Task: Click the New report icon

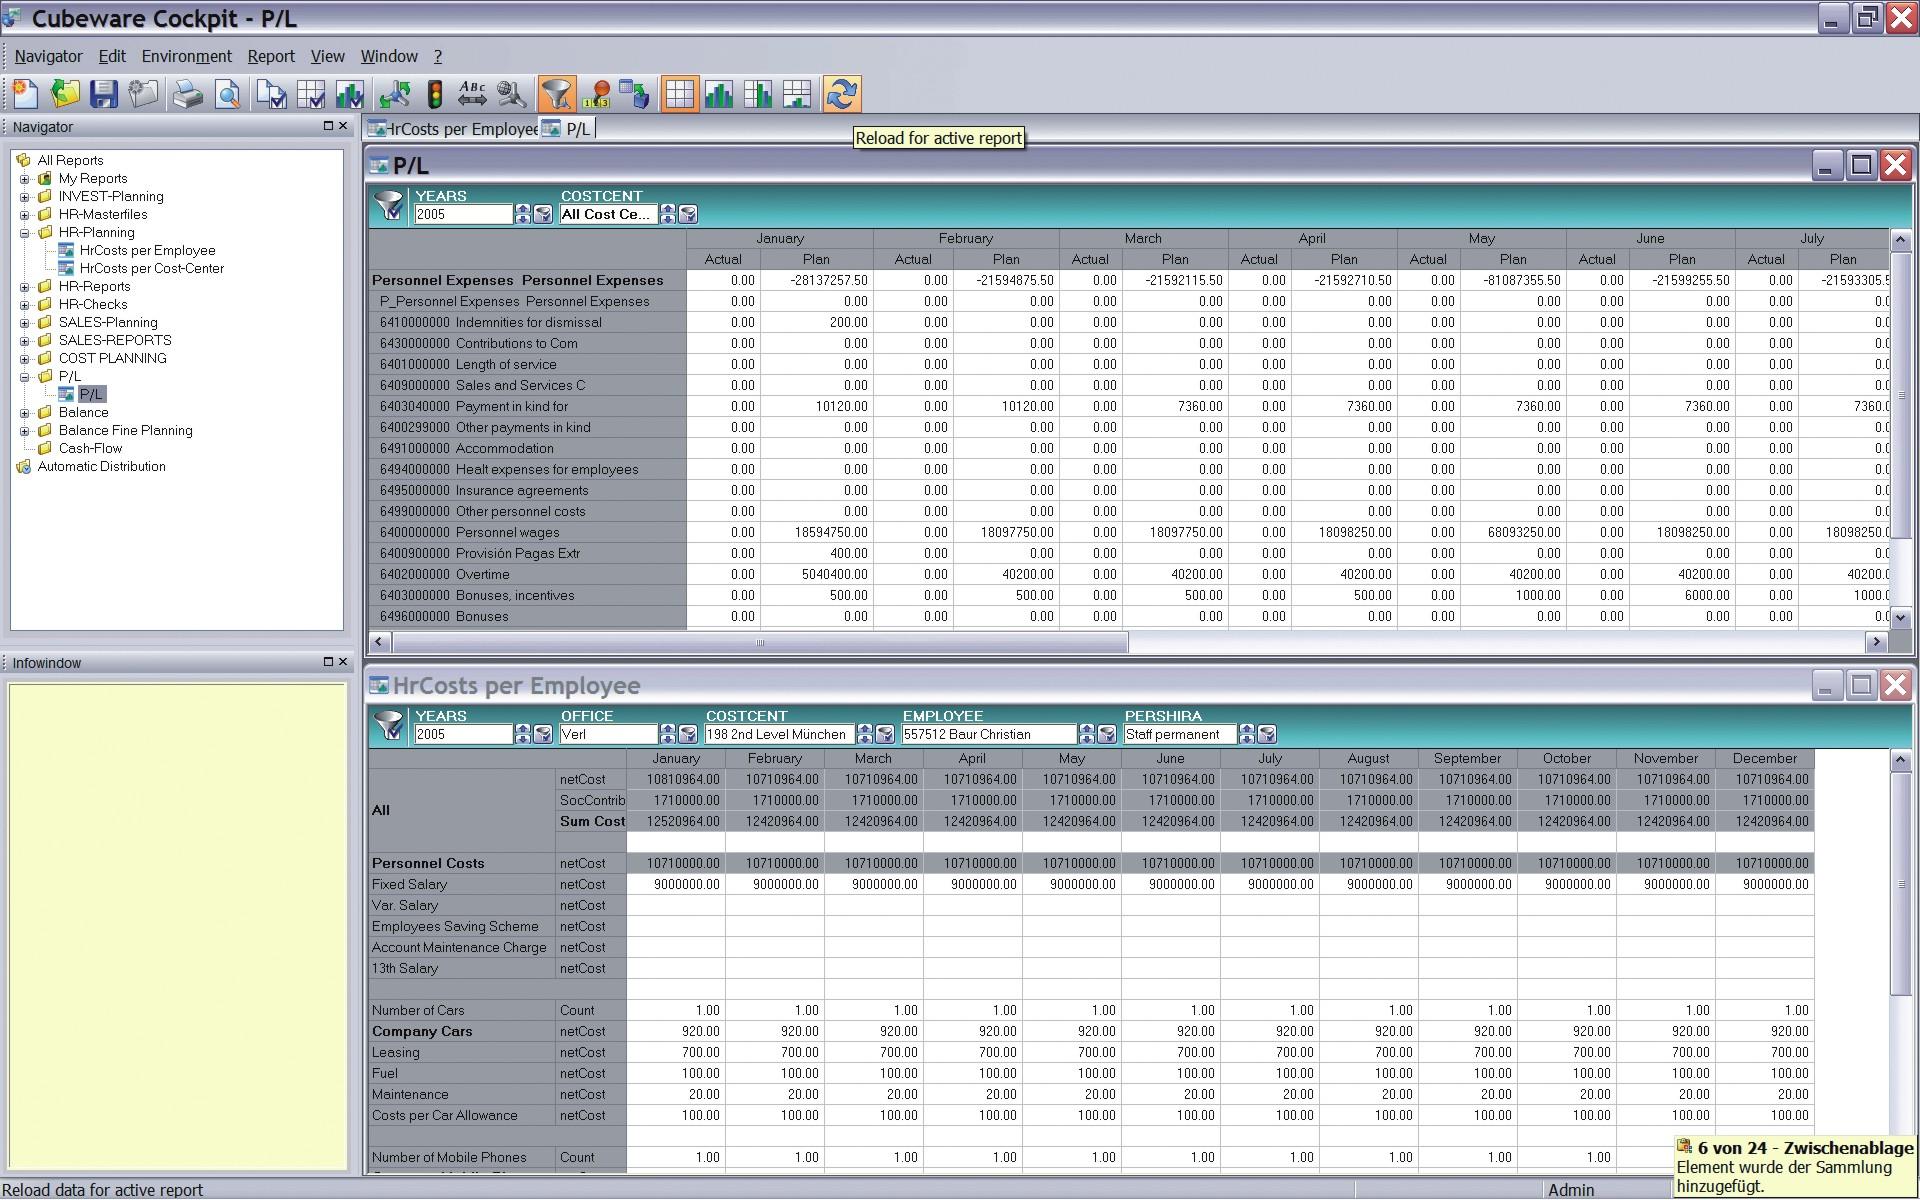Action: pyautogui.click(x=24, y=94)
